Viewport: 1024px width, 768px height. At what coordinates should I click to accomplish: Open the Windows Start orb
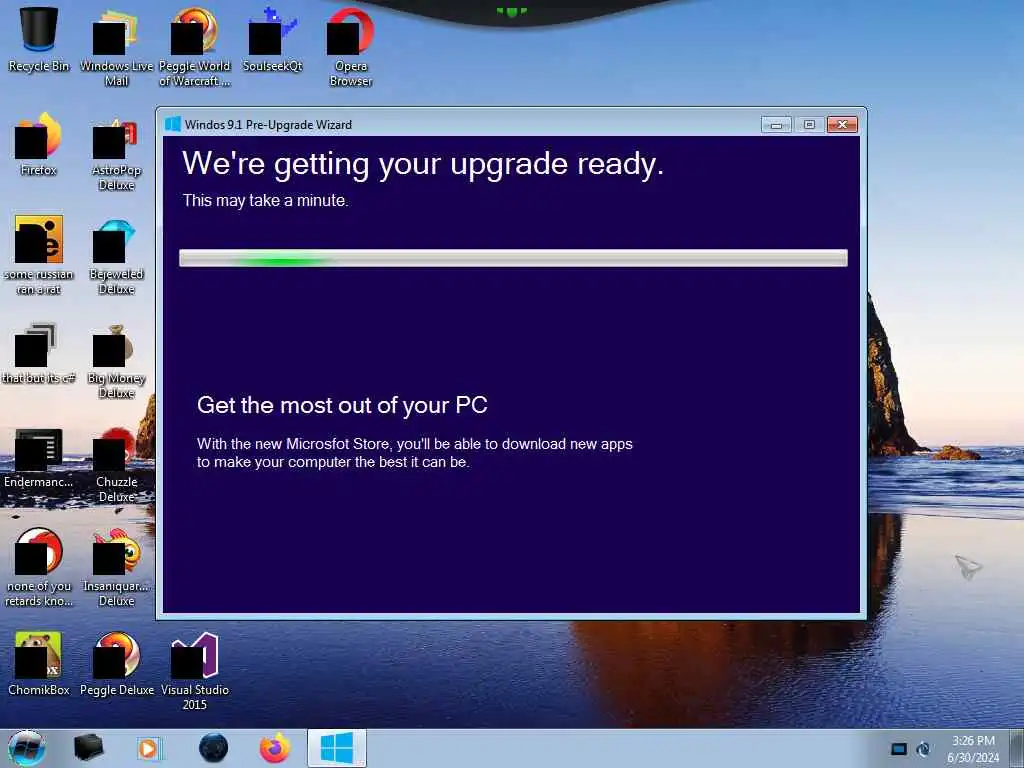[x=27, y=748]
